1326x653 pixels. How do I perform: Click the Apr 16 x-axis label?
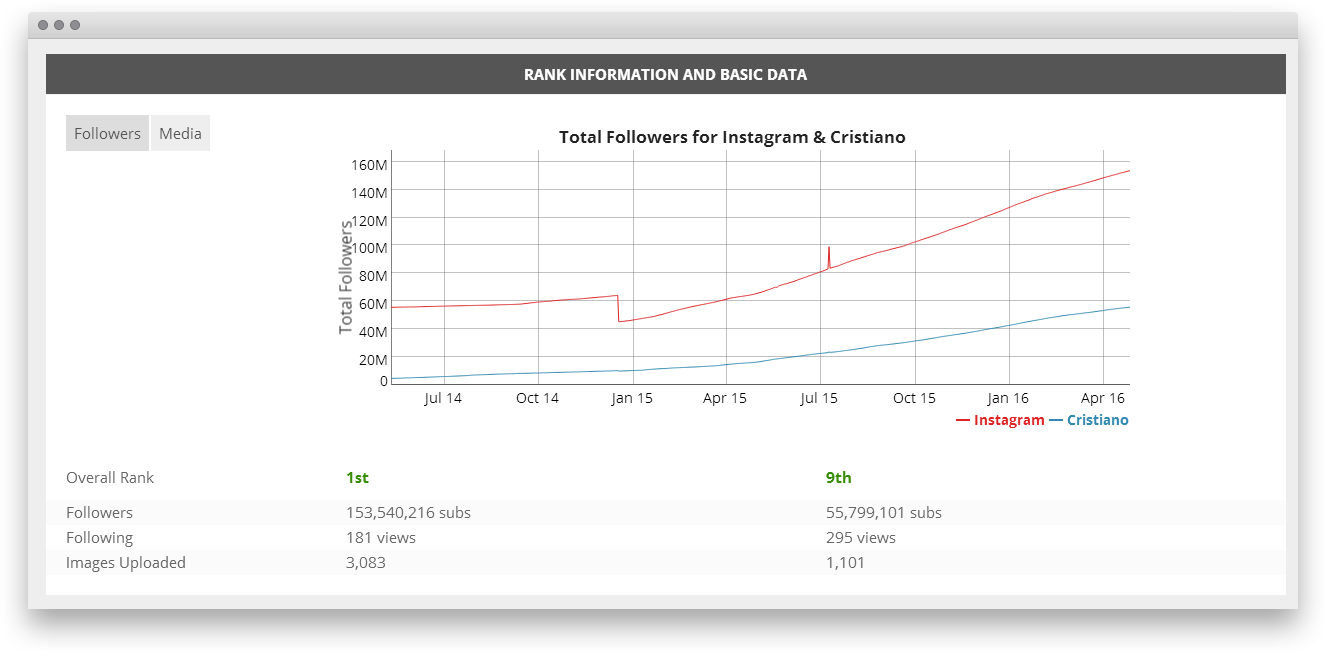point(1103,398)
